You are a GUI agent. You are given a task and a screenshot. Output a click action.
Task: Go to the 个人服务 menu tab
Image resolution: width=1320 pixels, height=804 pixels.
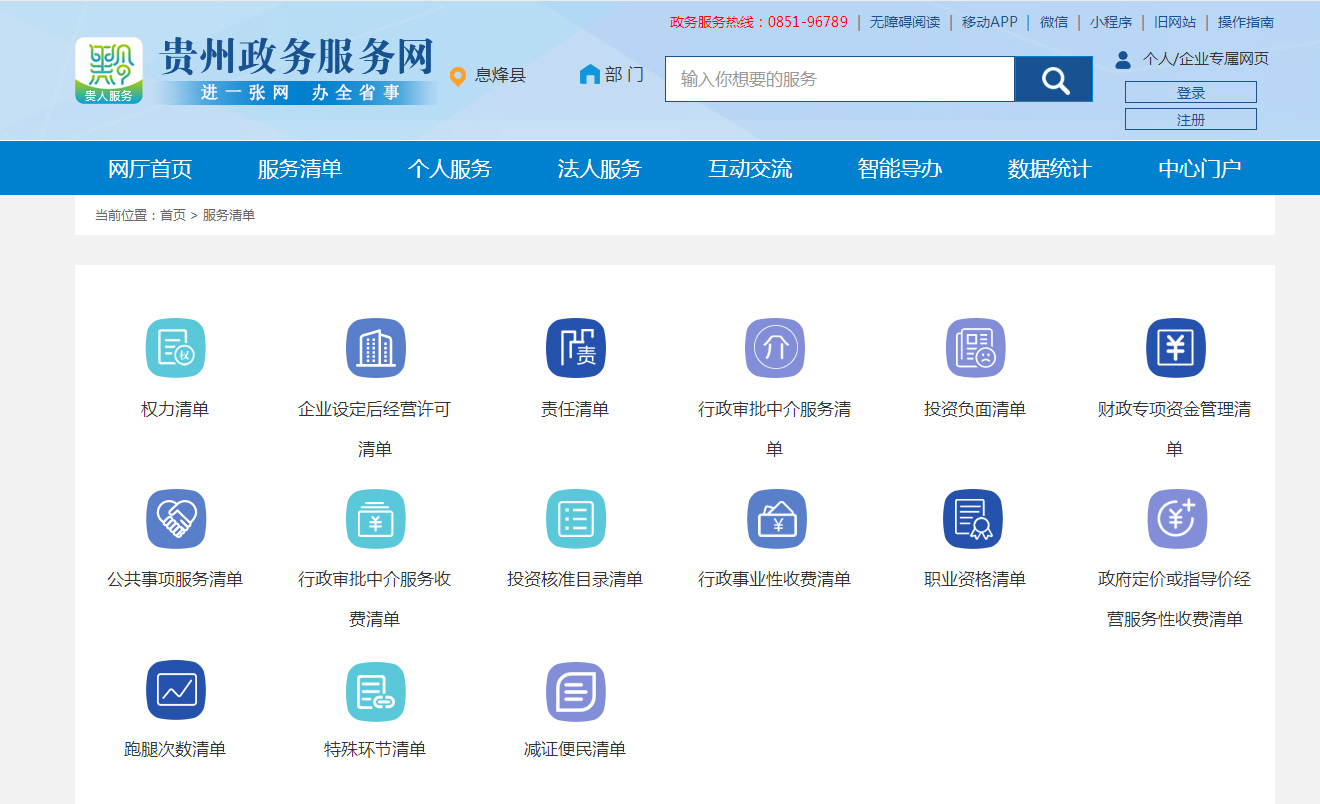coord(449,169)
